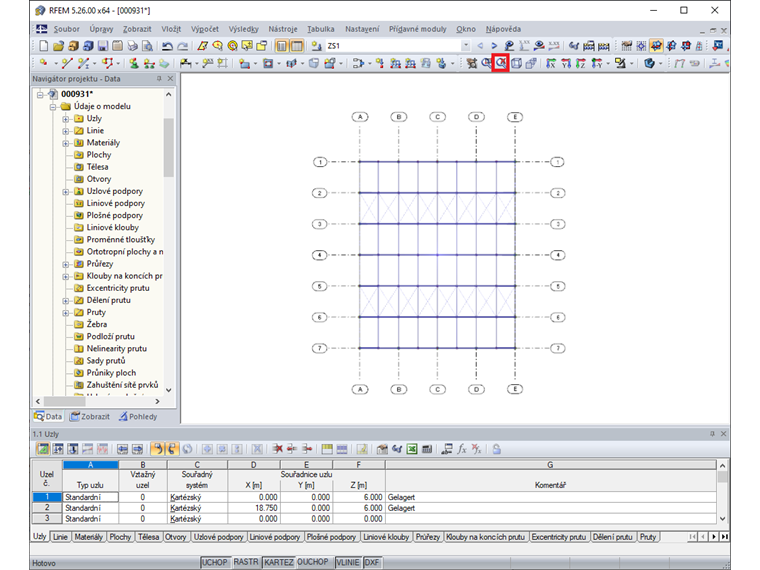Viewport: 760px width, 570px height.
Task: Jump to last table tab arrow
Action: tap(724, 537)
